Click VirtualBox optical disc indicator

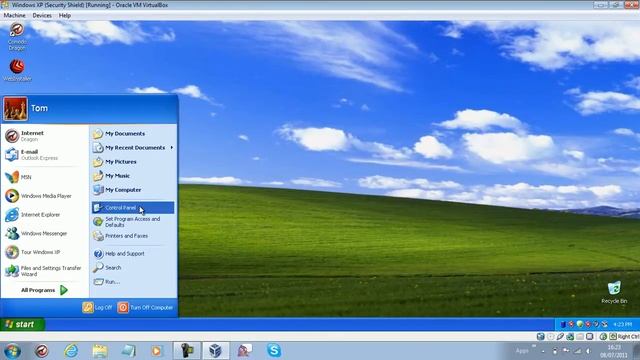tap(551, 337)
